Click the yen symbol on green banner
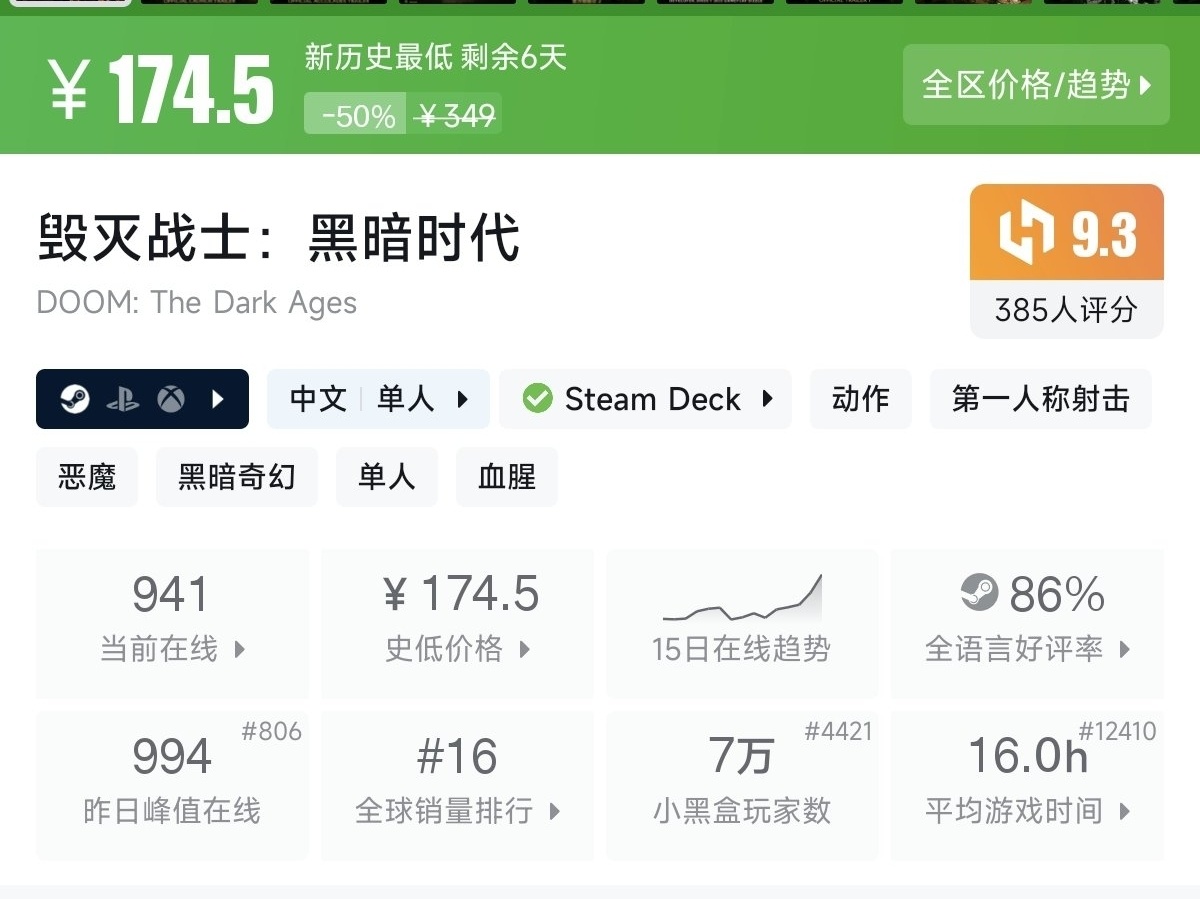The height and width of the screenshot is (899, 1200). tap(68, 88)
